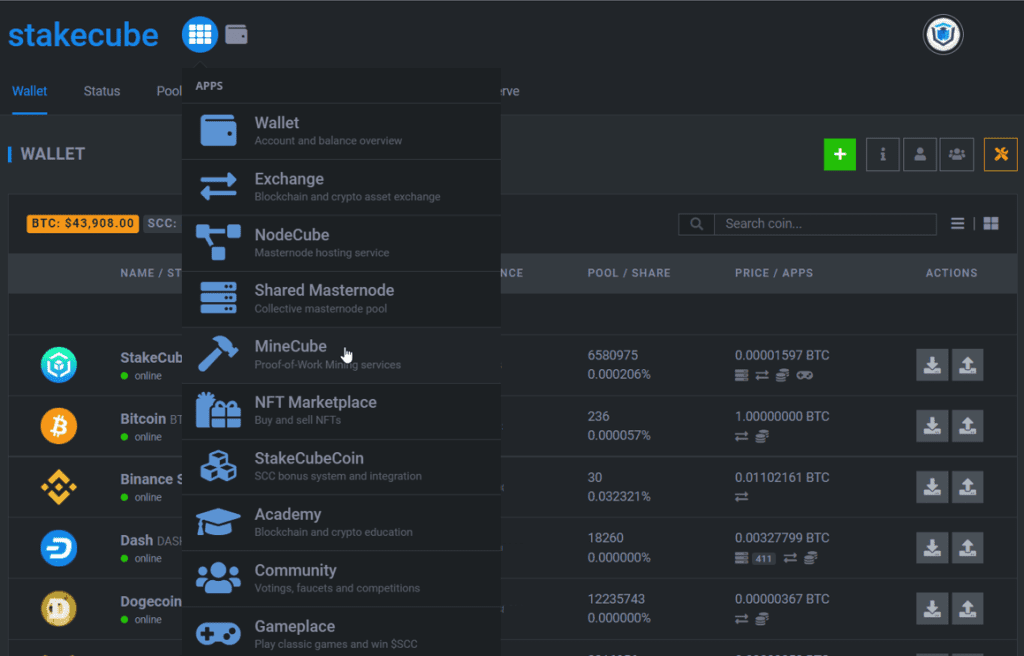Open Bitcoin row coins icon
This screenshot has height=656, width=1024.
762,436
